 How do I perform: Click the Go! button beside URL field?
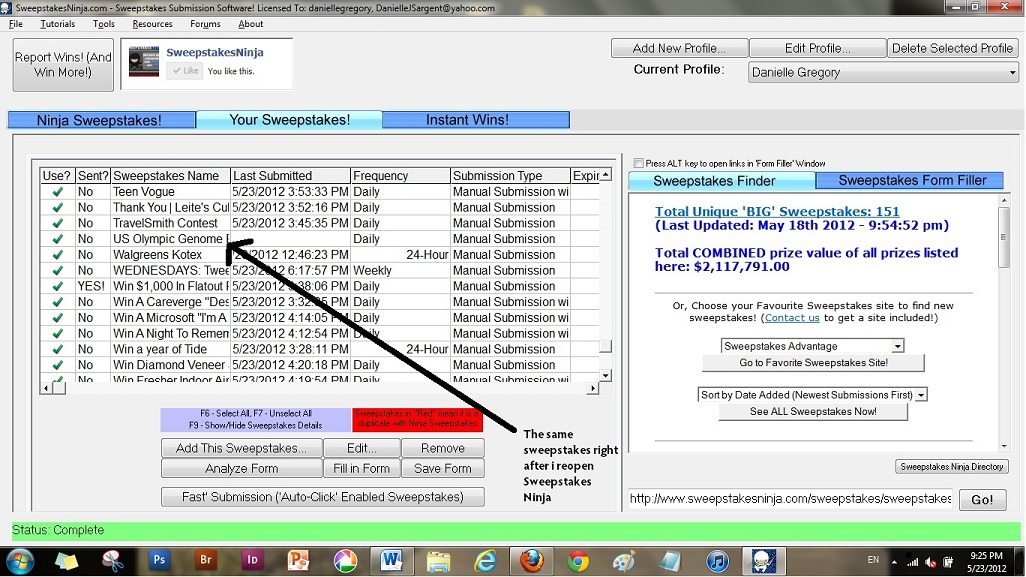tap(982, 500)
